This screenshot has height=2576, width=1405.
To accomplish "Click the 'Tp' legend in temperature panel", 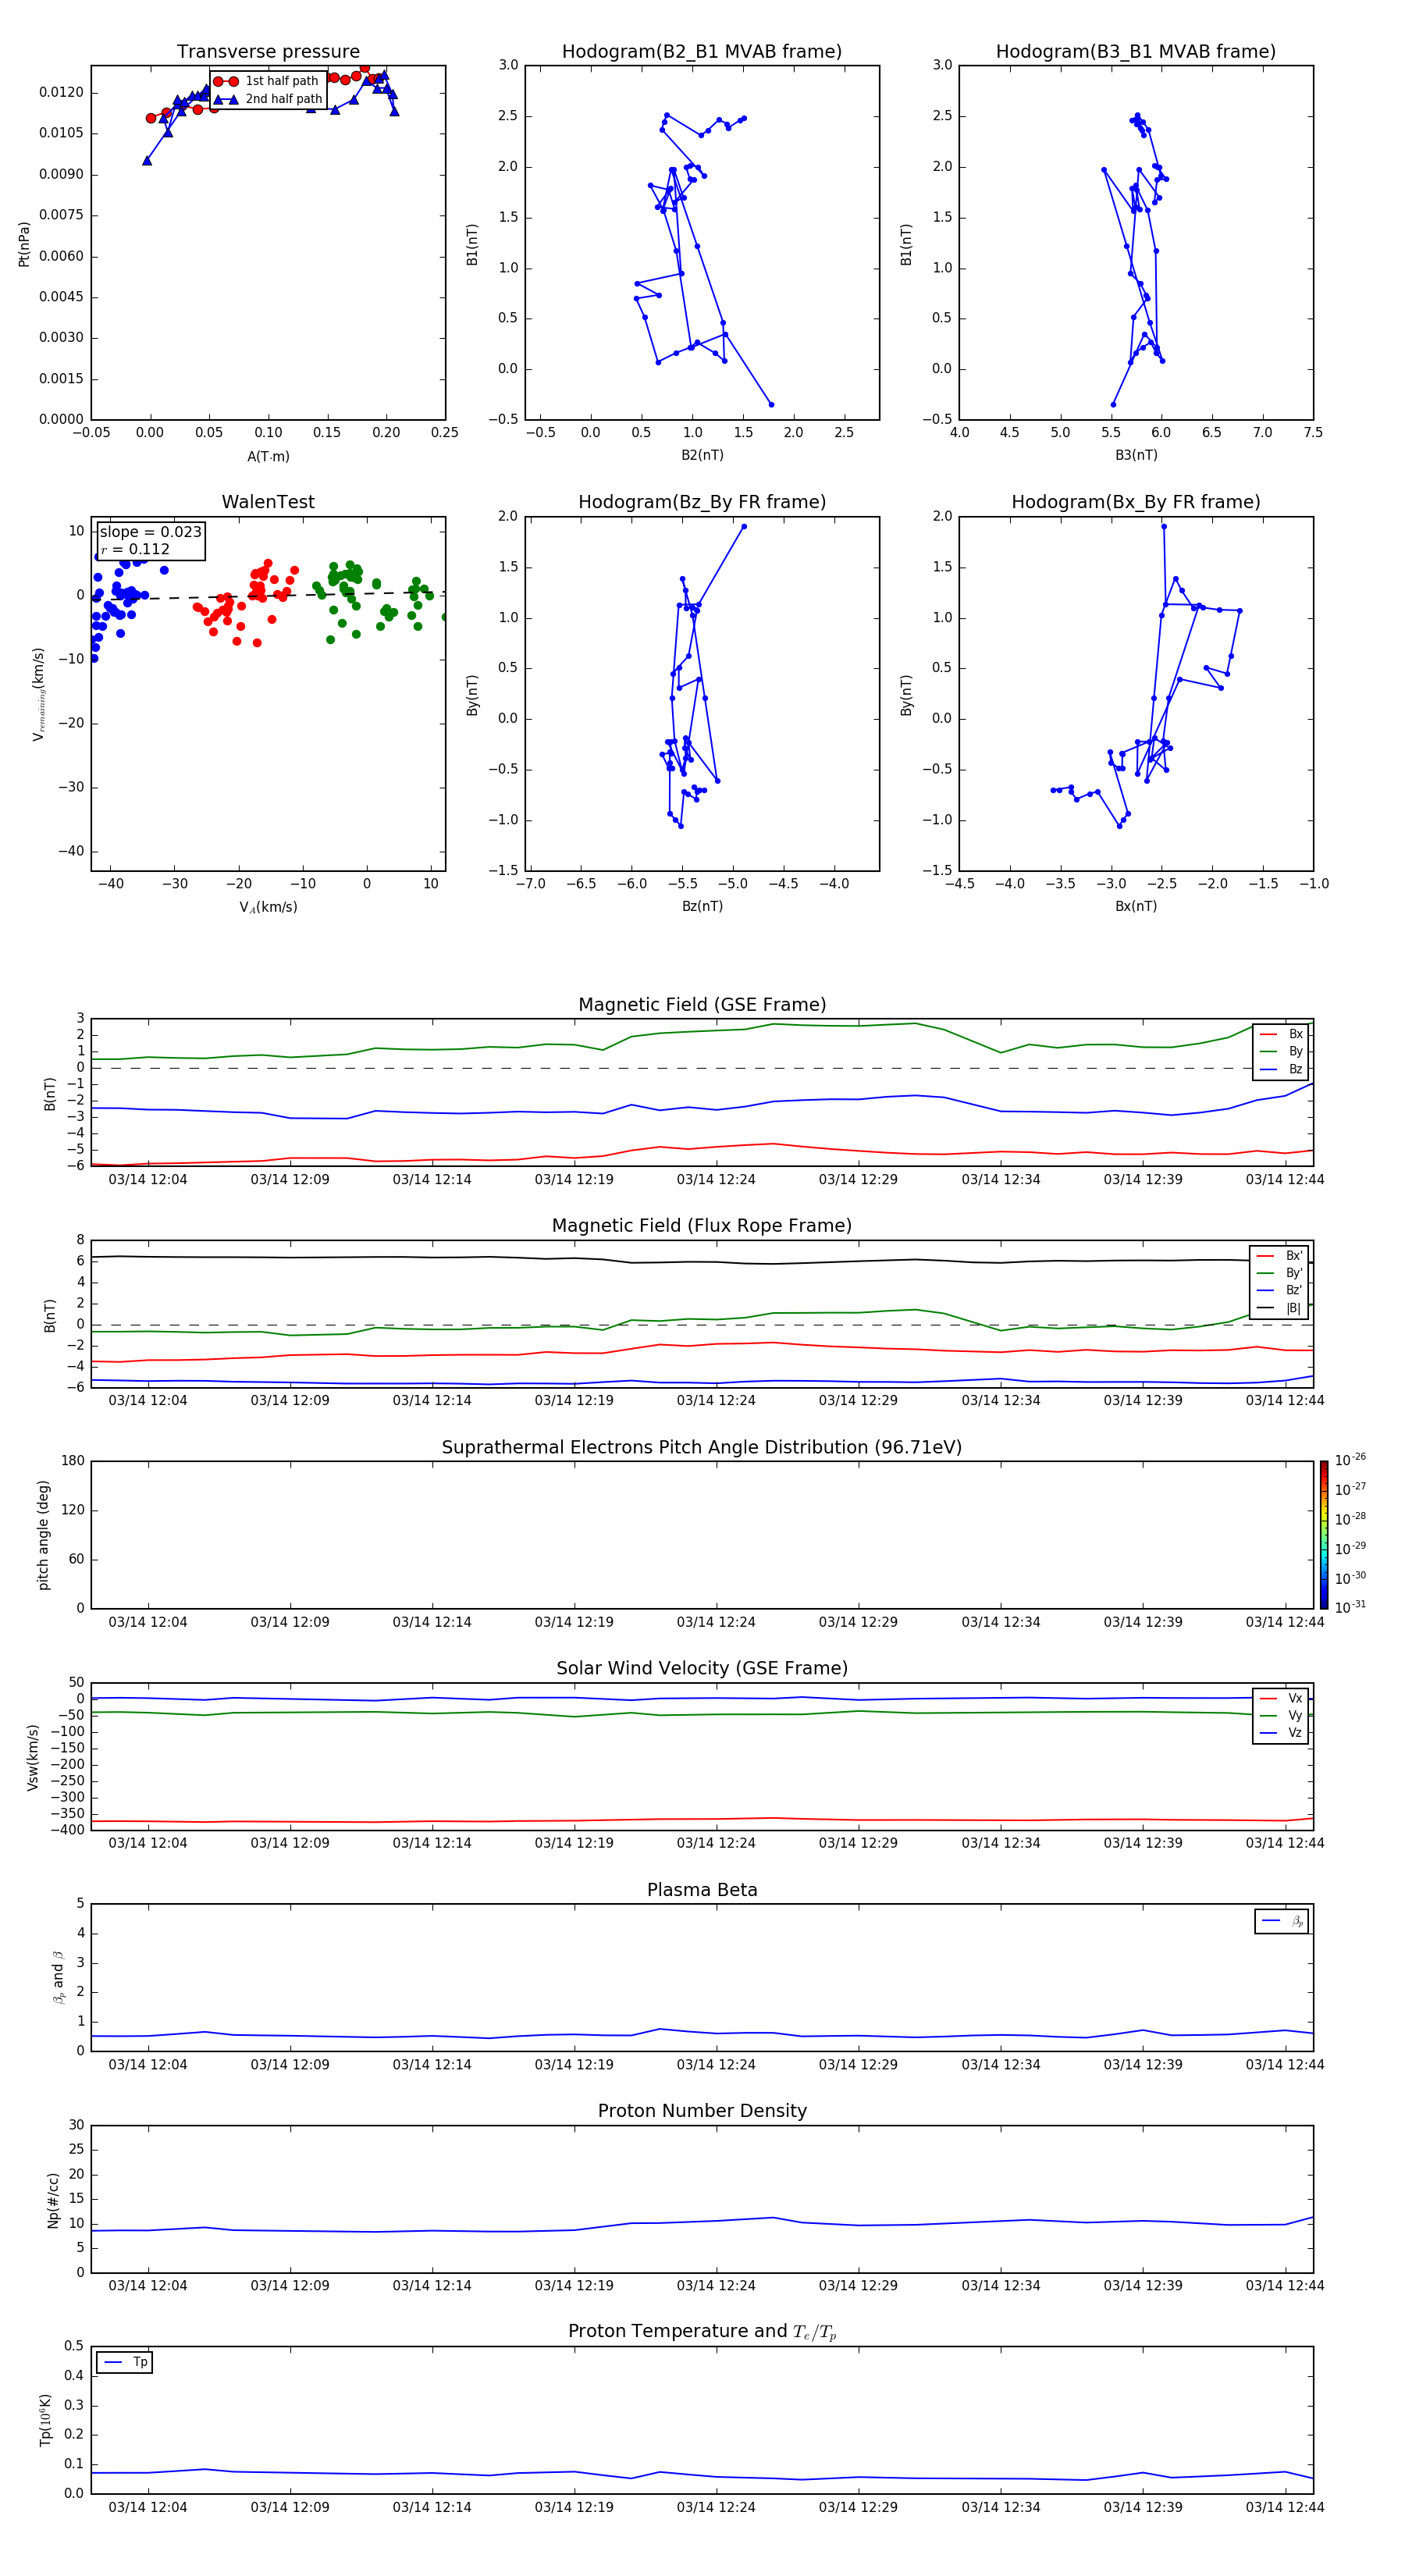I will (x=125, y=2362).
